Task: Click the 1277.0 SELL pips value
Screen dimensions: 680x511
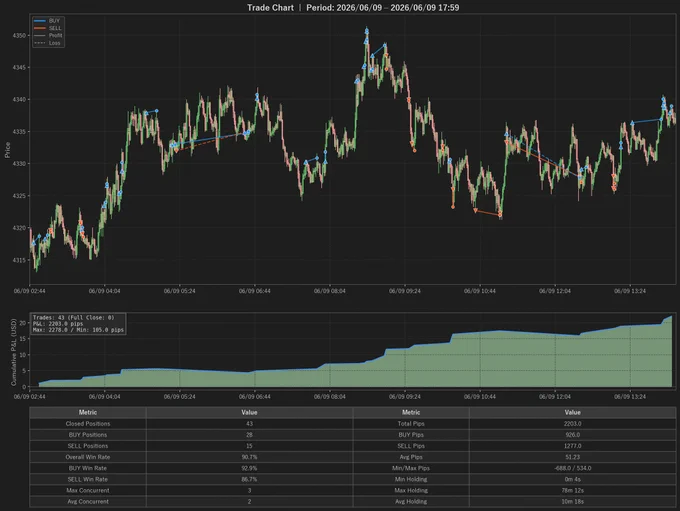Action: (x=572, y=446)
